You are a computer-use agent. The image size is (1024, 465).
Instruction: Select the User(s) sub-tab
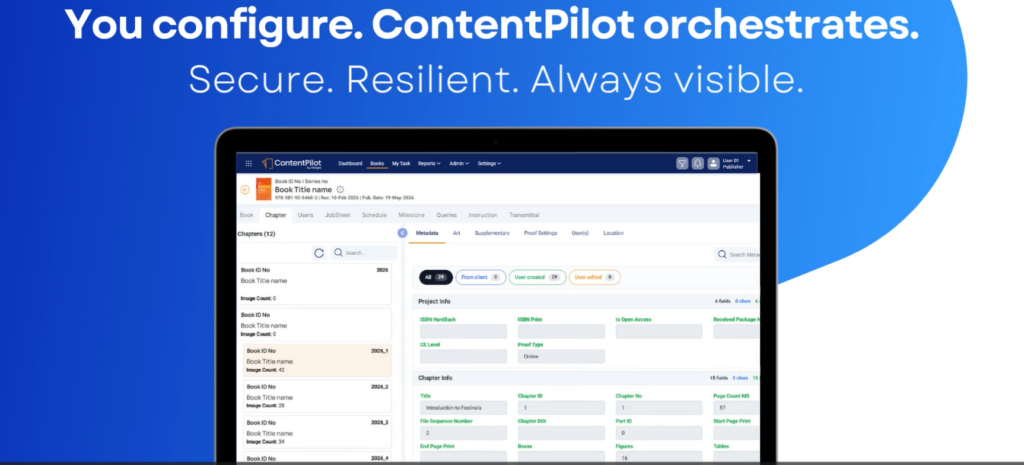point(580,233)
